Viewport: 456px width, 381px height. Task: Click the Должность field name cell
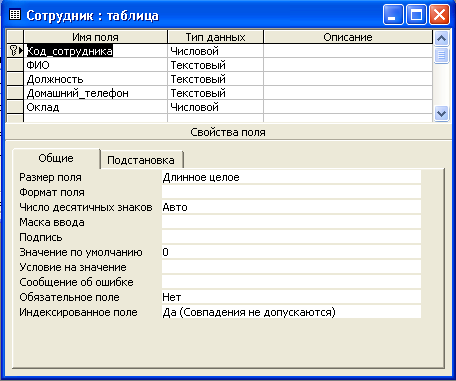pyautogui.click(x=96, y=79)
